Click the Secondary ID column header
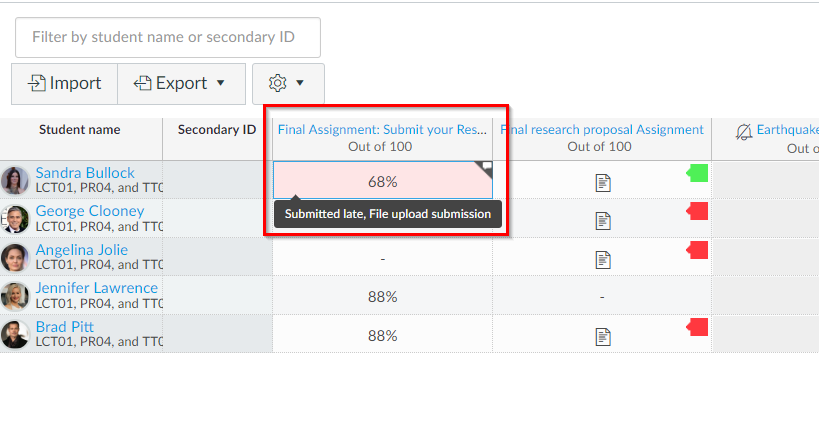Viewport: 819px width, 429px height. pos(217,130)
